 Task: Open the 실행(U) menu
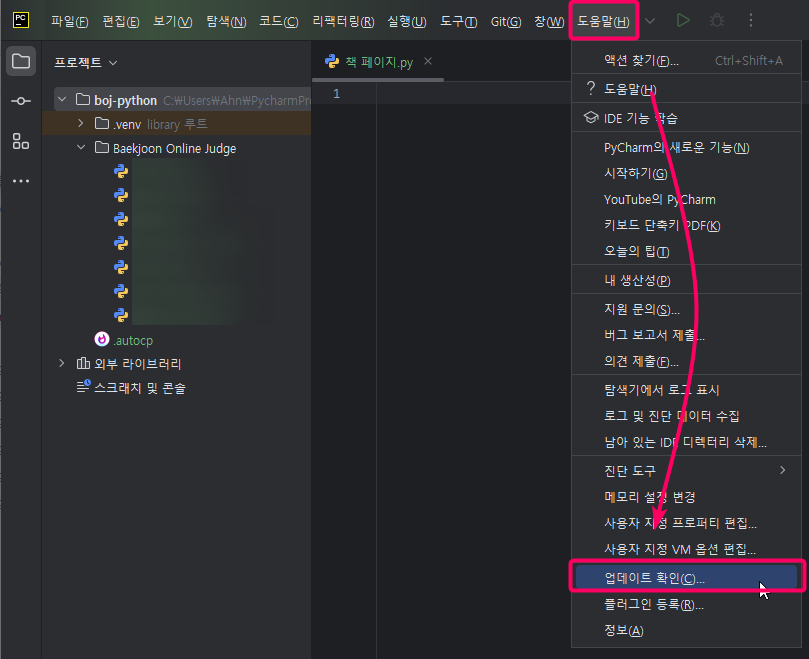[407, 22]
